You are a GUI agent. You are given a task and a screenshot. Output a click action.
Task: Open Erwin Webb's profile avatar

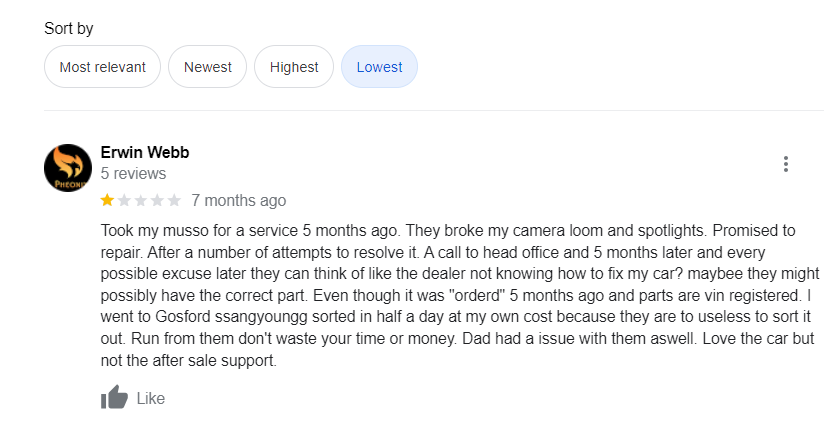tap(68, 167)
